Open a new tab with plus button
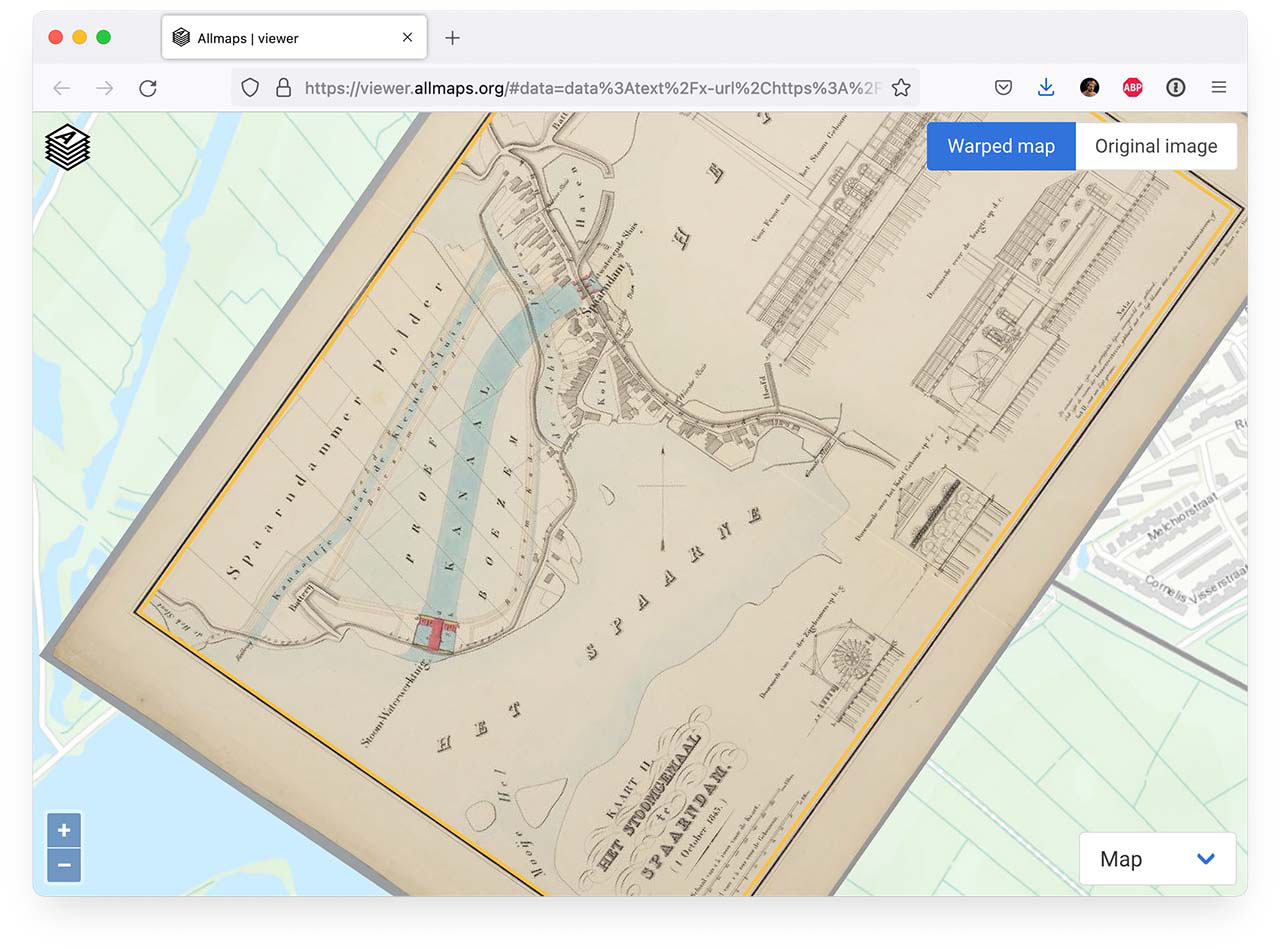Viewport: 1280px width, 949px height. 452,38
